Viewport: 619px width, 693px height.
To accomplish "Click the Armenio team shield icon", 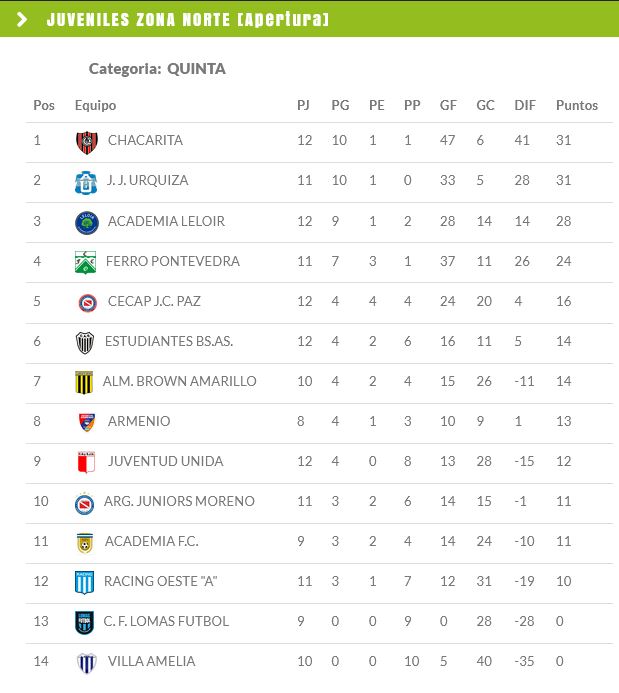I will pyautogui.click(x=87, y=422).
